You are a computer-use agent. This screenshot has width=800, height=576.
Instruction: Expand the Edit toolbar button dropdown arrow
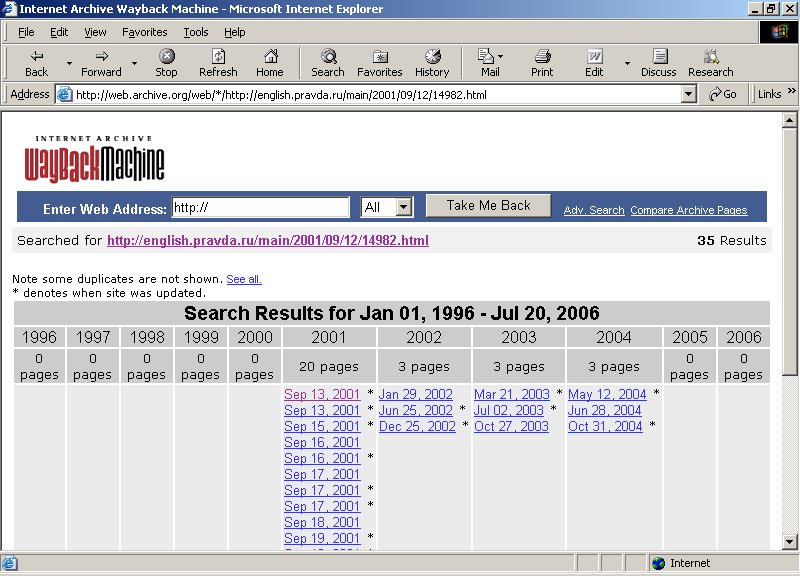627,63
